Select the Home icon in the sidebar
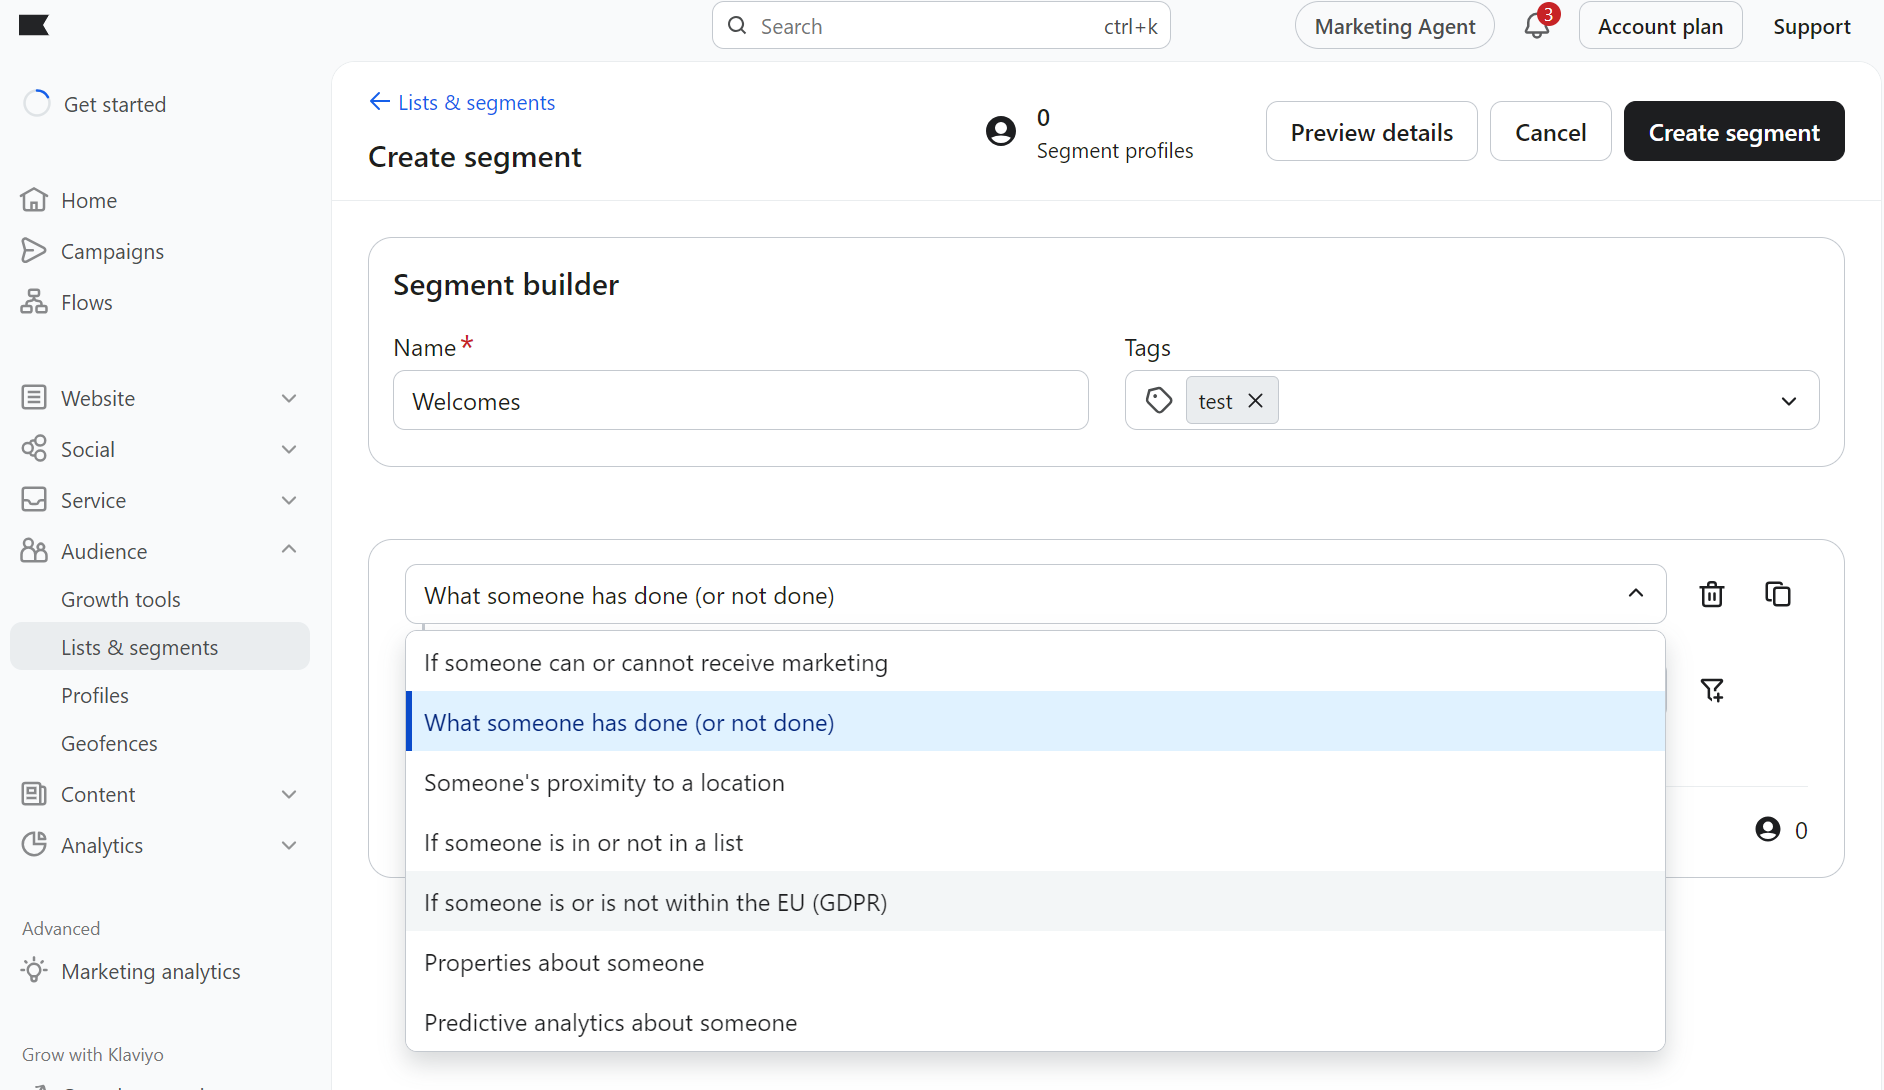 tap(35, 200)
